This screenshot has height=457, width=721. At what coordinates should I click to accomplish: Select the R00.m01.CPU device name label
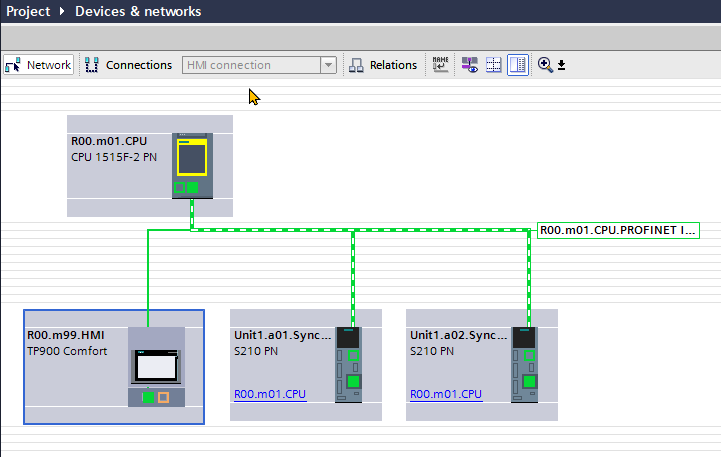(x=109, y=141)
